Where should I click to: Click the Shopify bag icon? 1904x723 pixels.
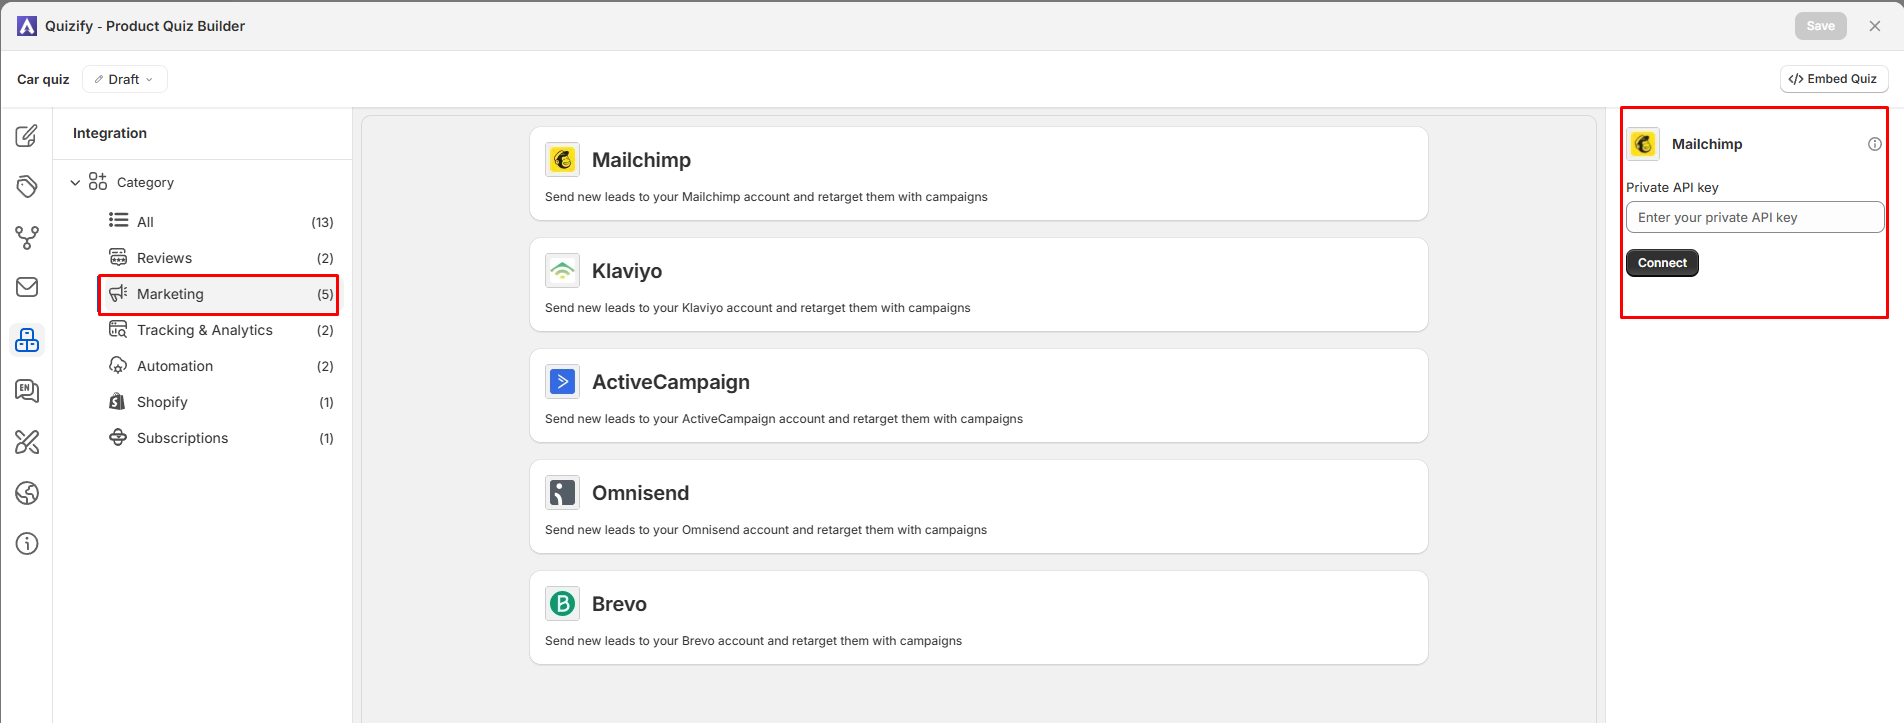click(x=118, y=401)
